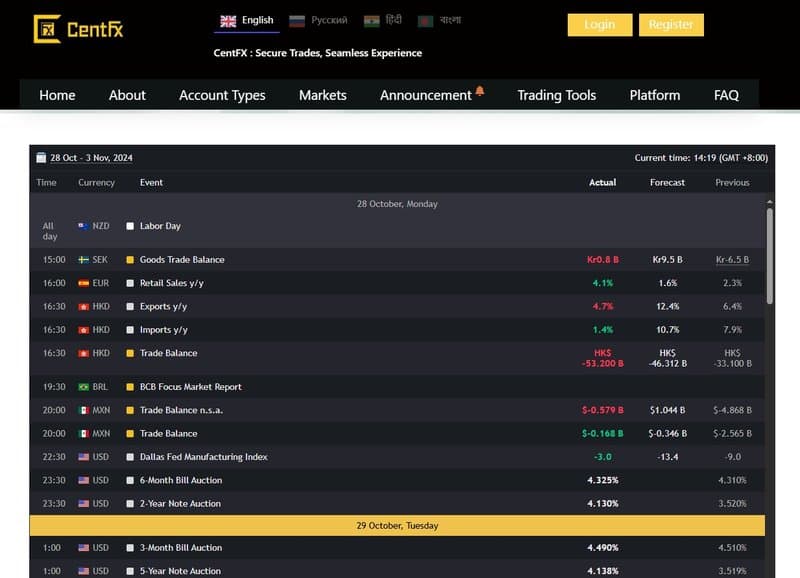800x578 pixels.
Task: Click the bell icon next to Announcement
Action: 480,92
